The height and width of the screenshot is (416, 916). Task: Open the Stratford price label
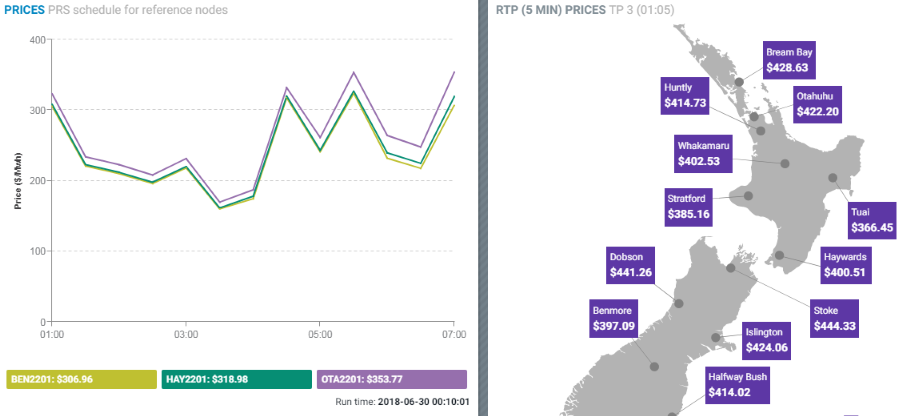tap(690, 206)
